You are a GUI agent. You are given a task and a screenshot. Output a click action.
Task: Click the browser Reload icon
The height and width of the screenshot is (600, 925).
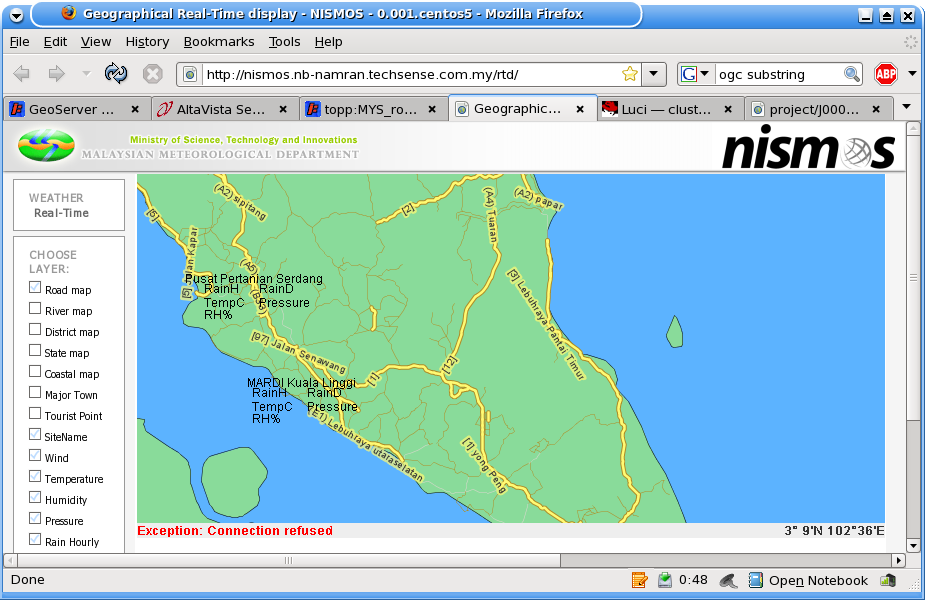(116, 74)
